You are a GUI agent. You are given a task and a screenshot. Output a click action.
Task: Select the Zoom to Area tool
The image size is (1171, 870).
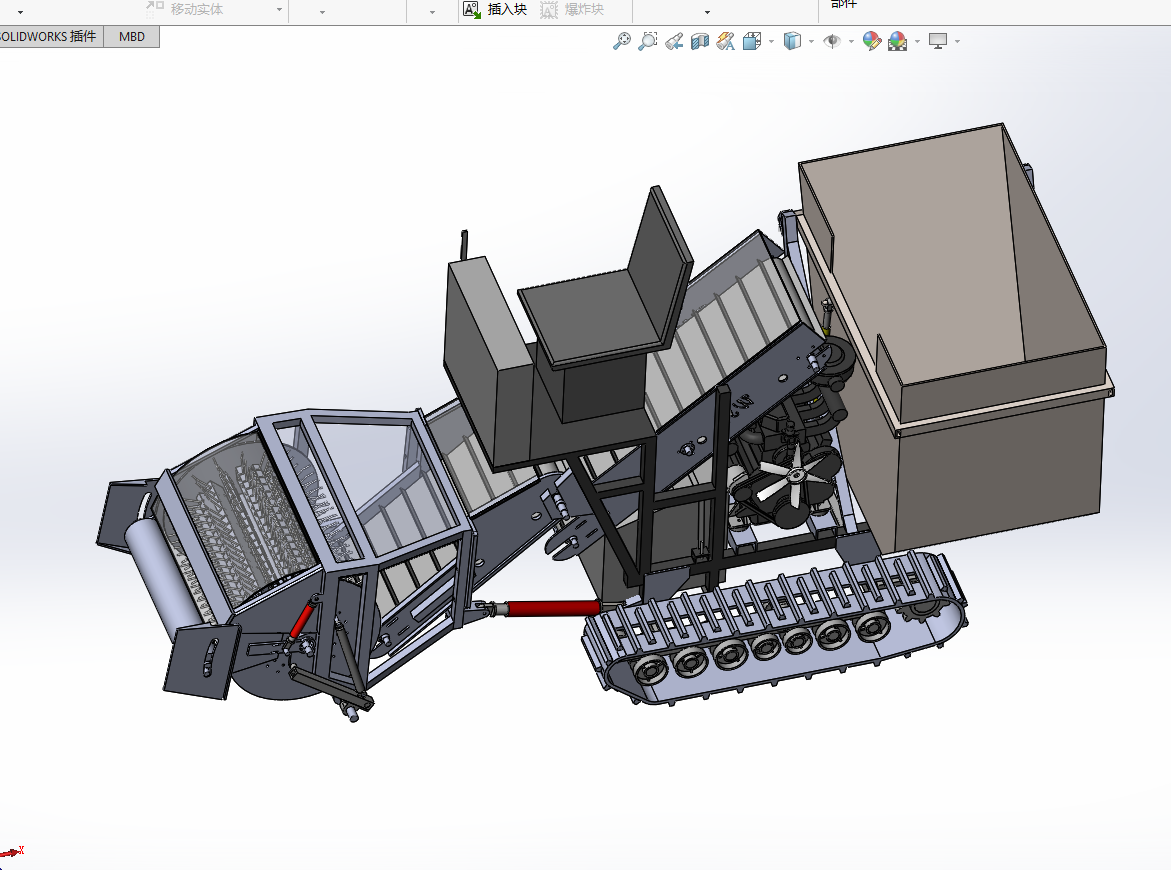pyautogui.click(x=647, y=41)
